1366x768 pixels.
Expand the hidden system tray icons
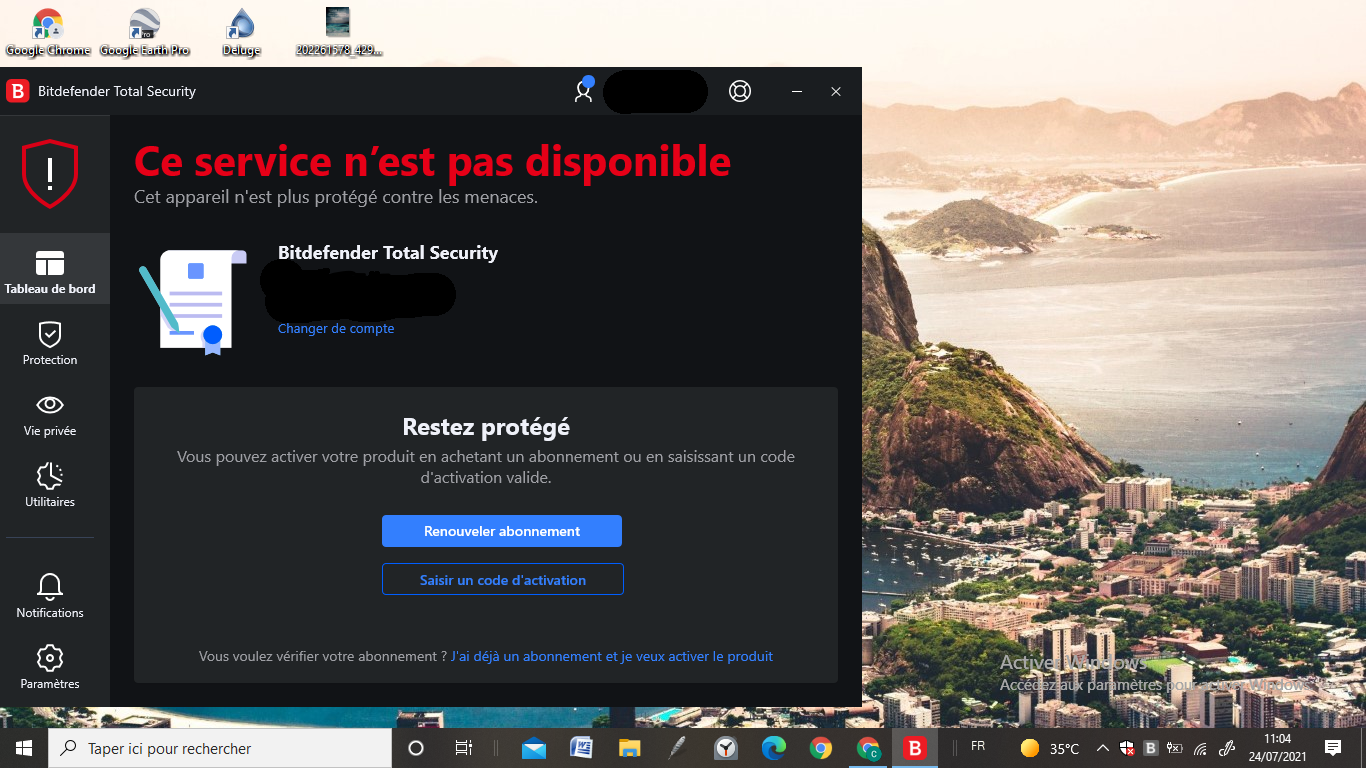coord(1103,748)
